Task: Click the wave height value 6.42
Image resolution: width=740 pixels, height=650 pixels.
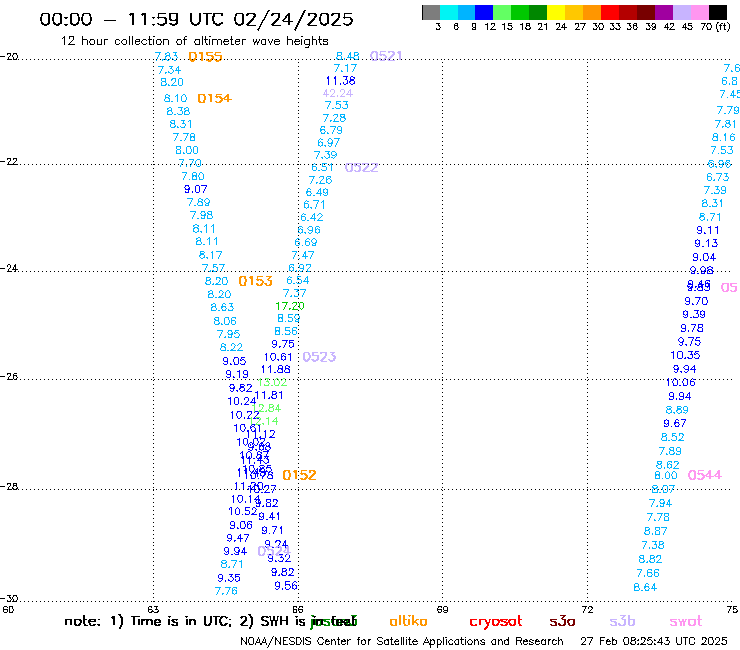Action: point(311,218)
